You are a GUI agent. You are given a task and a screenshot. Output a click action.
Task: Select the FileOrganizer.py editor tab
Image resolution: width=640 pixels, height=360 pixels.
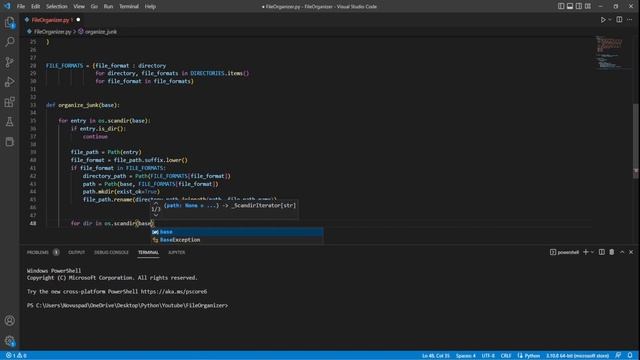tap(51, 20)
